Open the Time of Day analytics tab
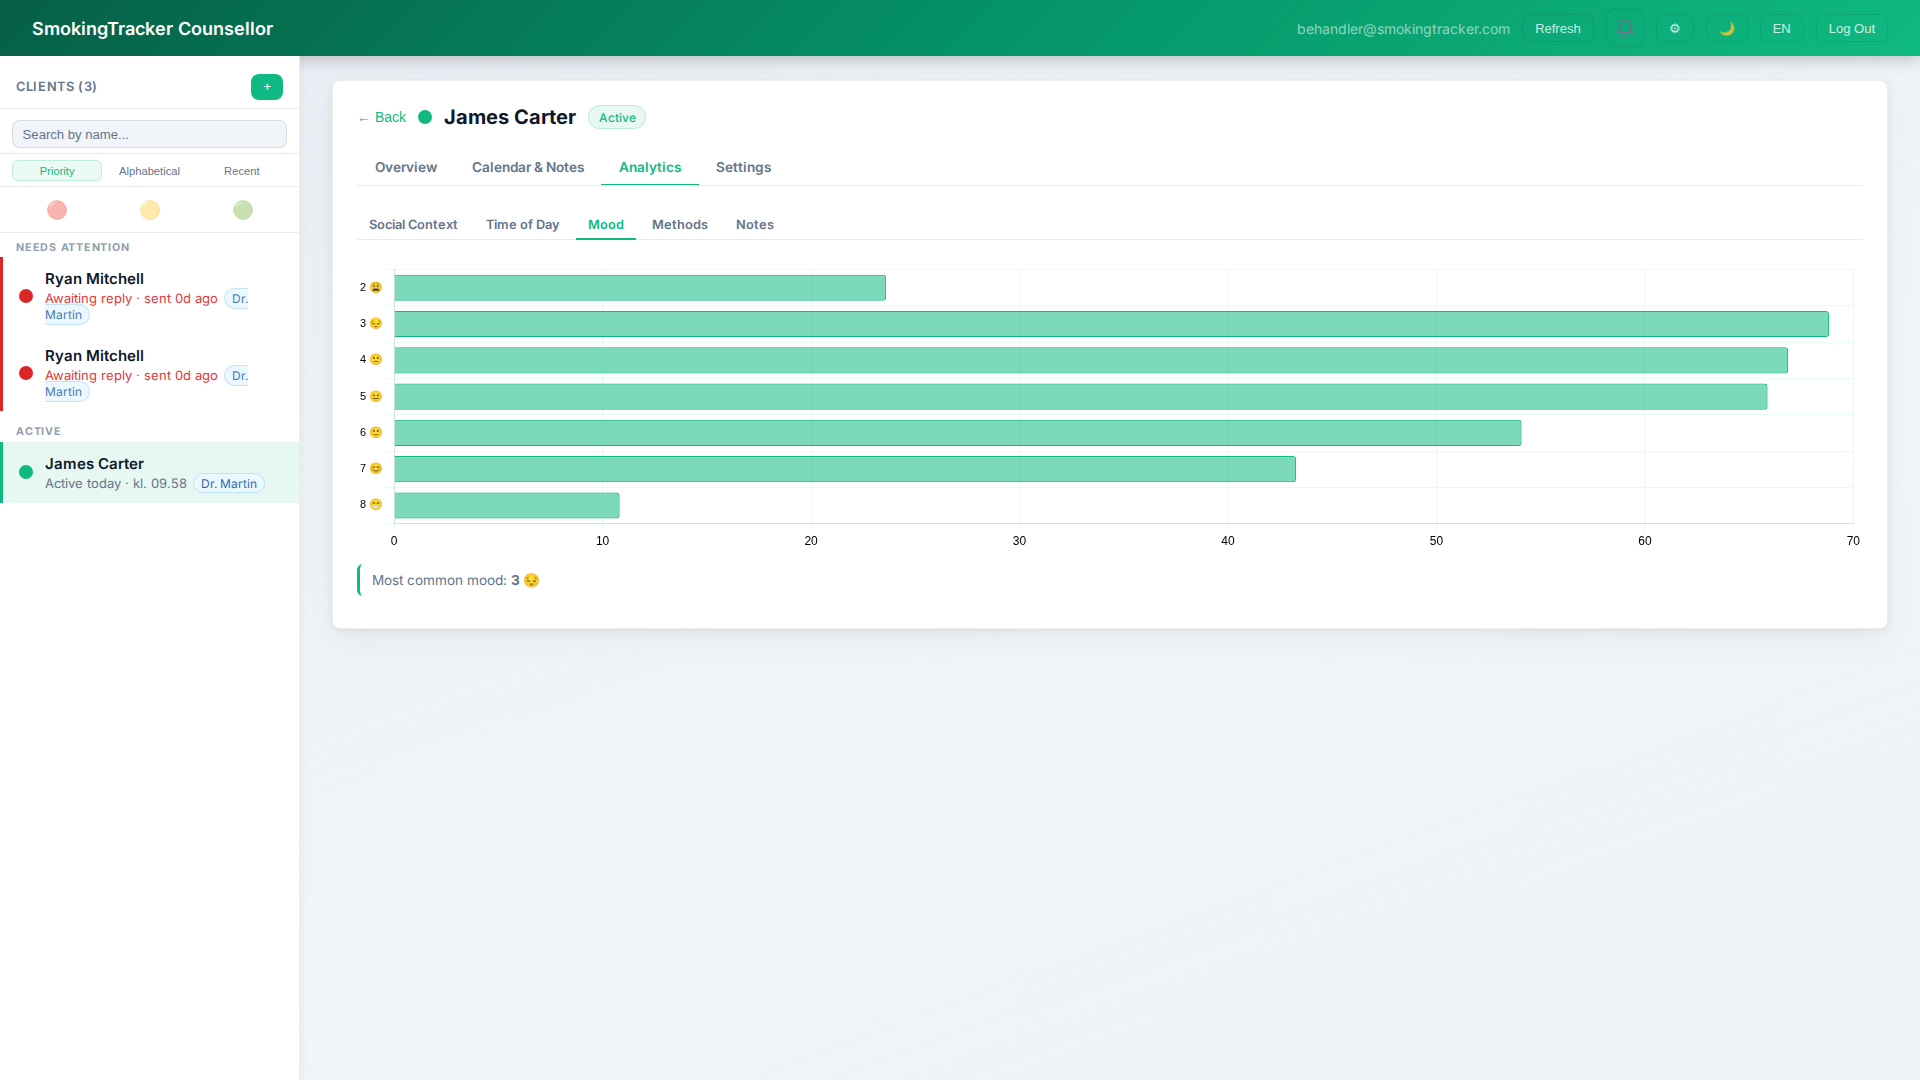This screenshot has width=1920, height=1080. [x=522, y=224]
